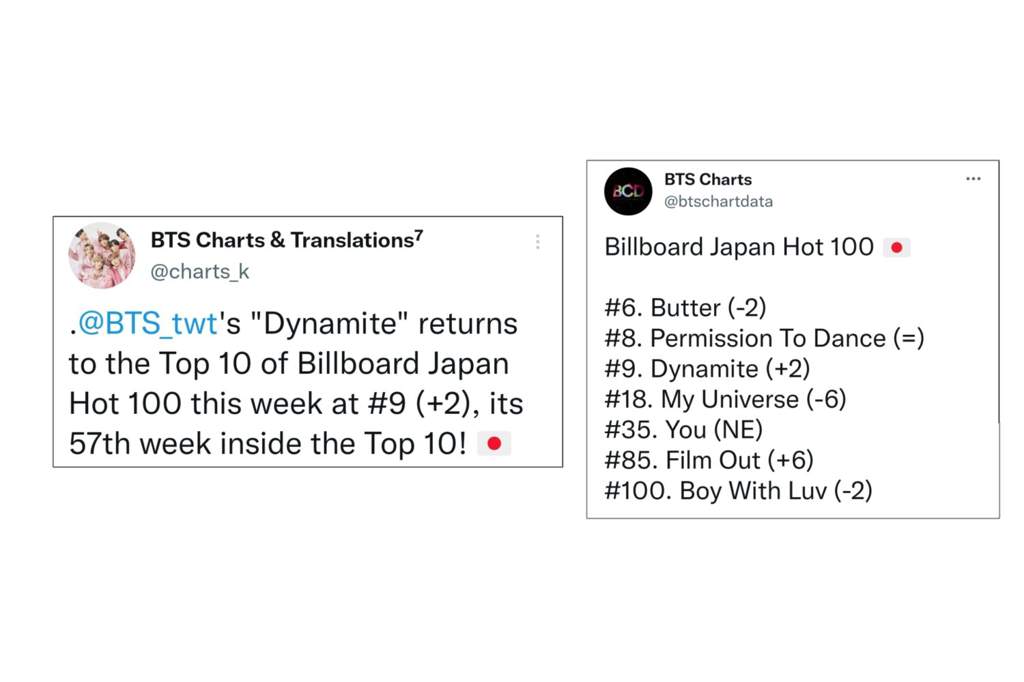Select the '#18. My Universe (-6)' line
1024x682 pixels.
pos(726,399)
